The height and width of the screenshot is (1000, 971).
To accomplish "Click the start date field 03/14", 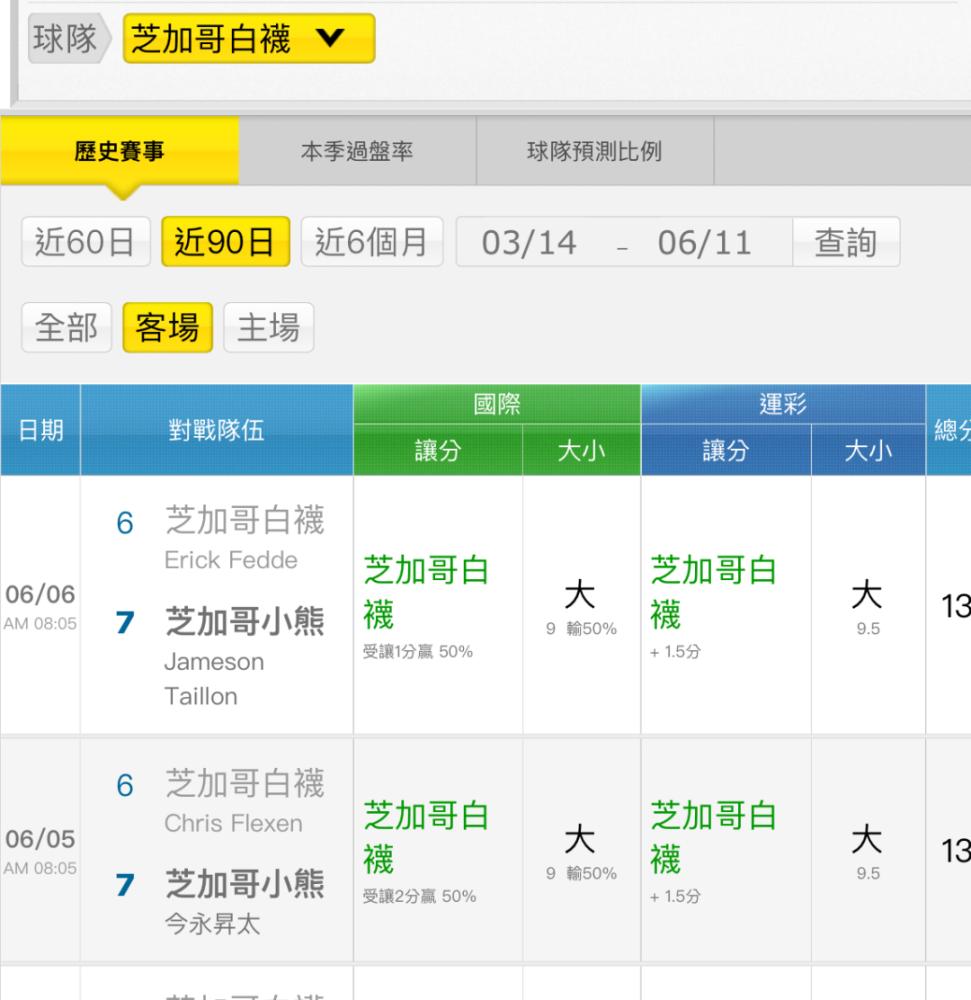I will click(529, 242).
